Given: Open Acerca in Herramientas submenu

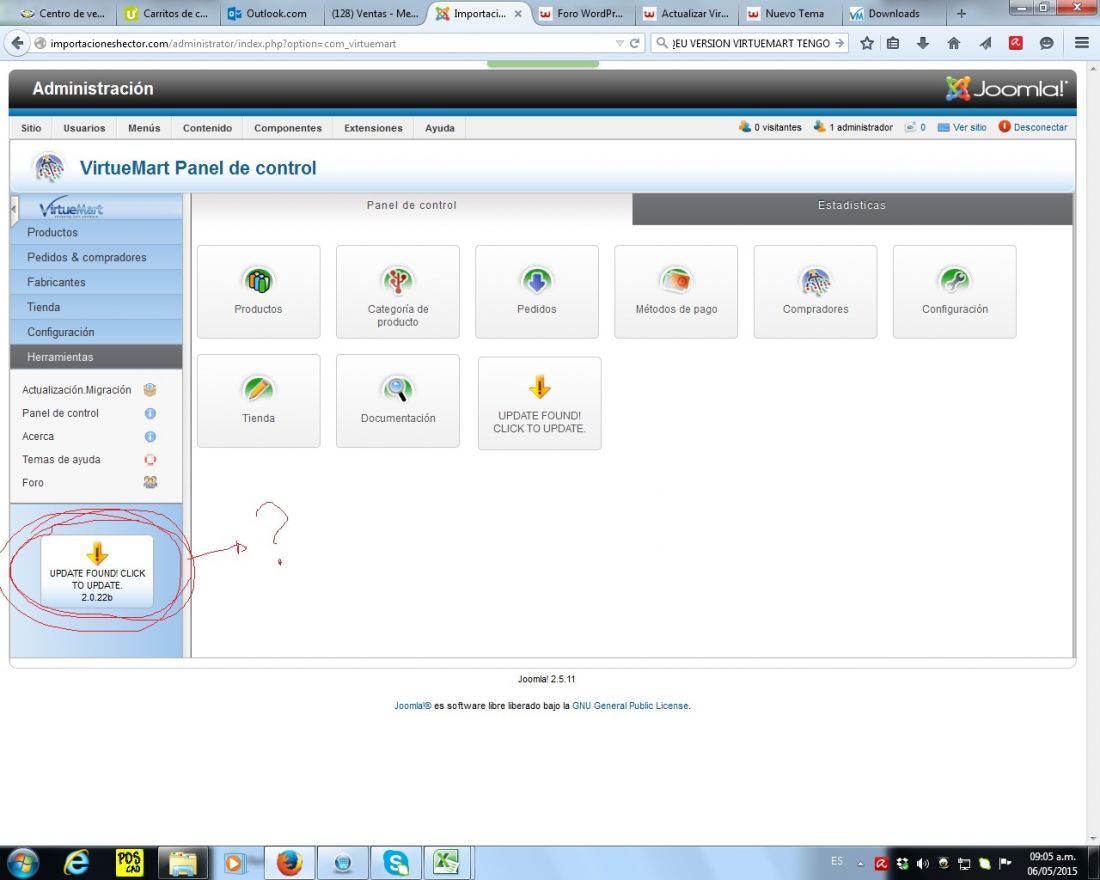Looking at the screenshot, I should [x=38, y=436].
